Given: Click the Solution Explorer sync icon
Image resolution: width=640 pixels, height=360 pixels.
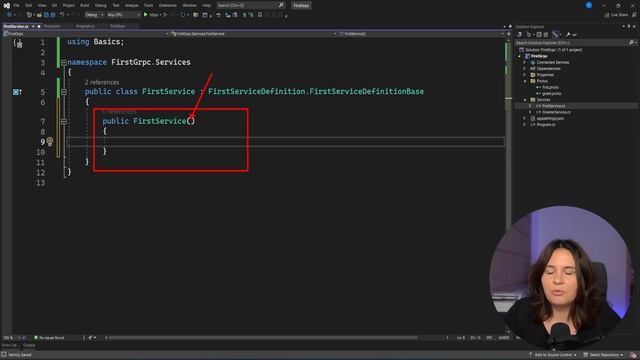Looking at the screenshot, I should tap(529, 35).
